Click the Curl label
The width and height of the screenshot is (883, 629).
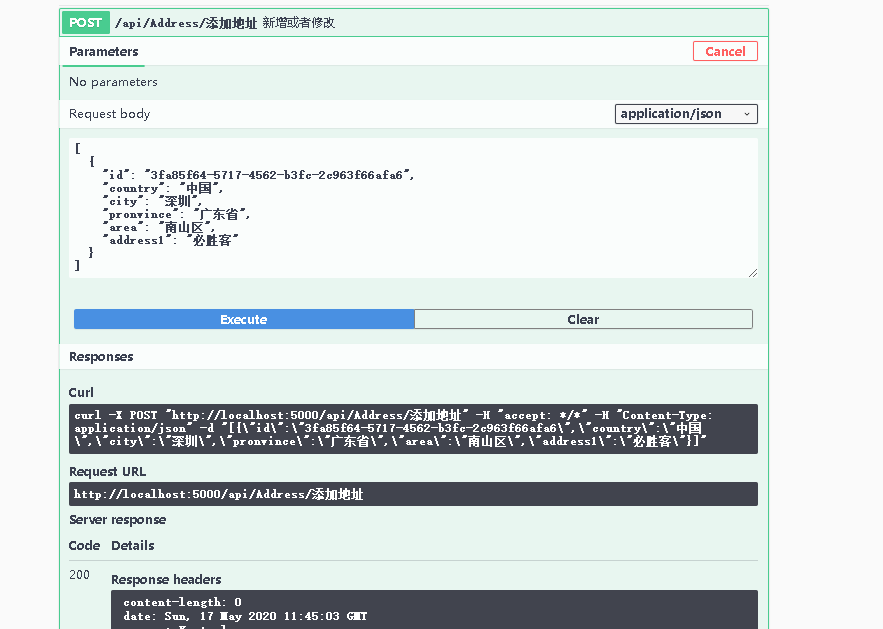(x=81, y=392)
